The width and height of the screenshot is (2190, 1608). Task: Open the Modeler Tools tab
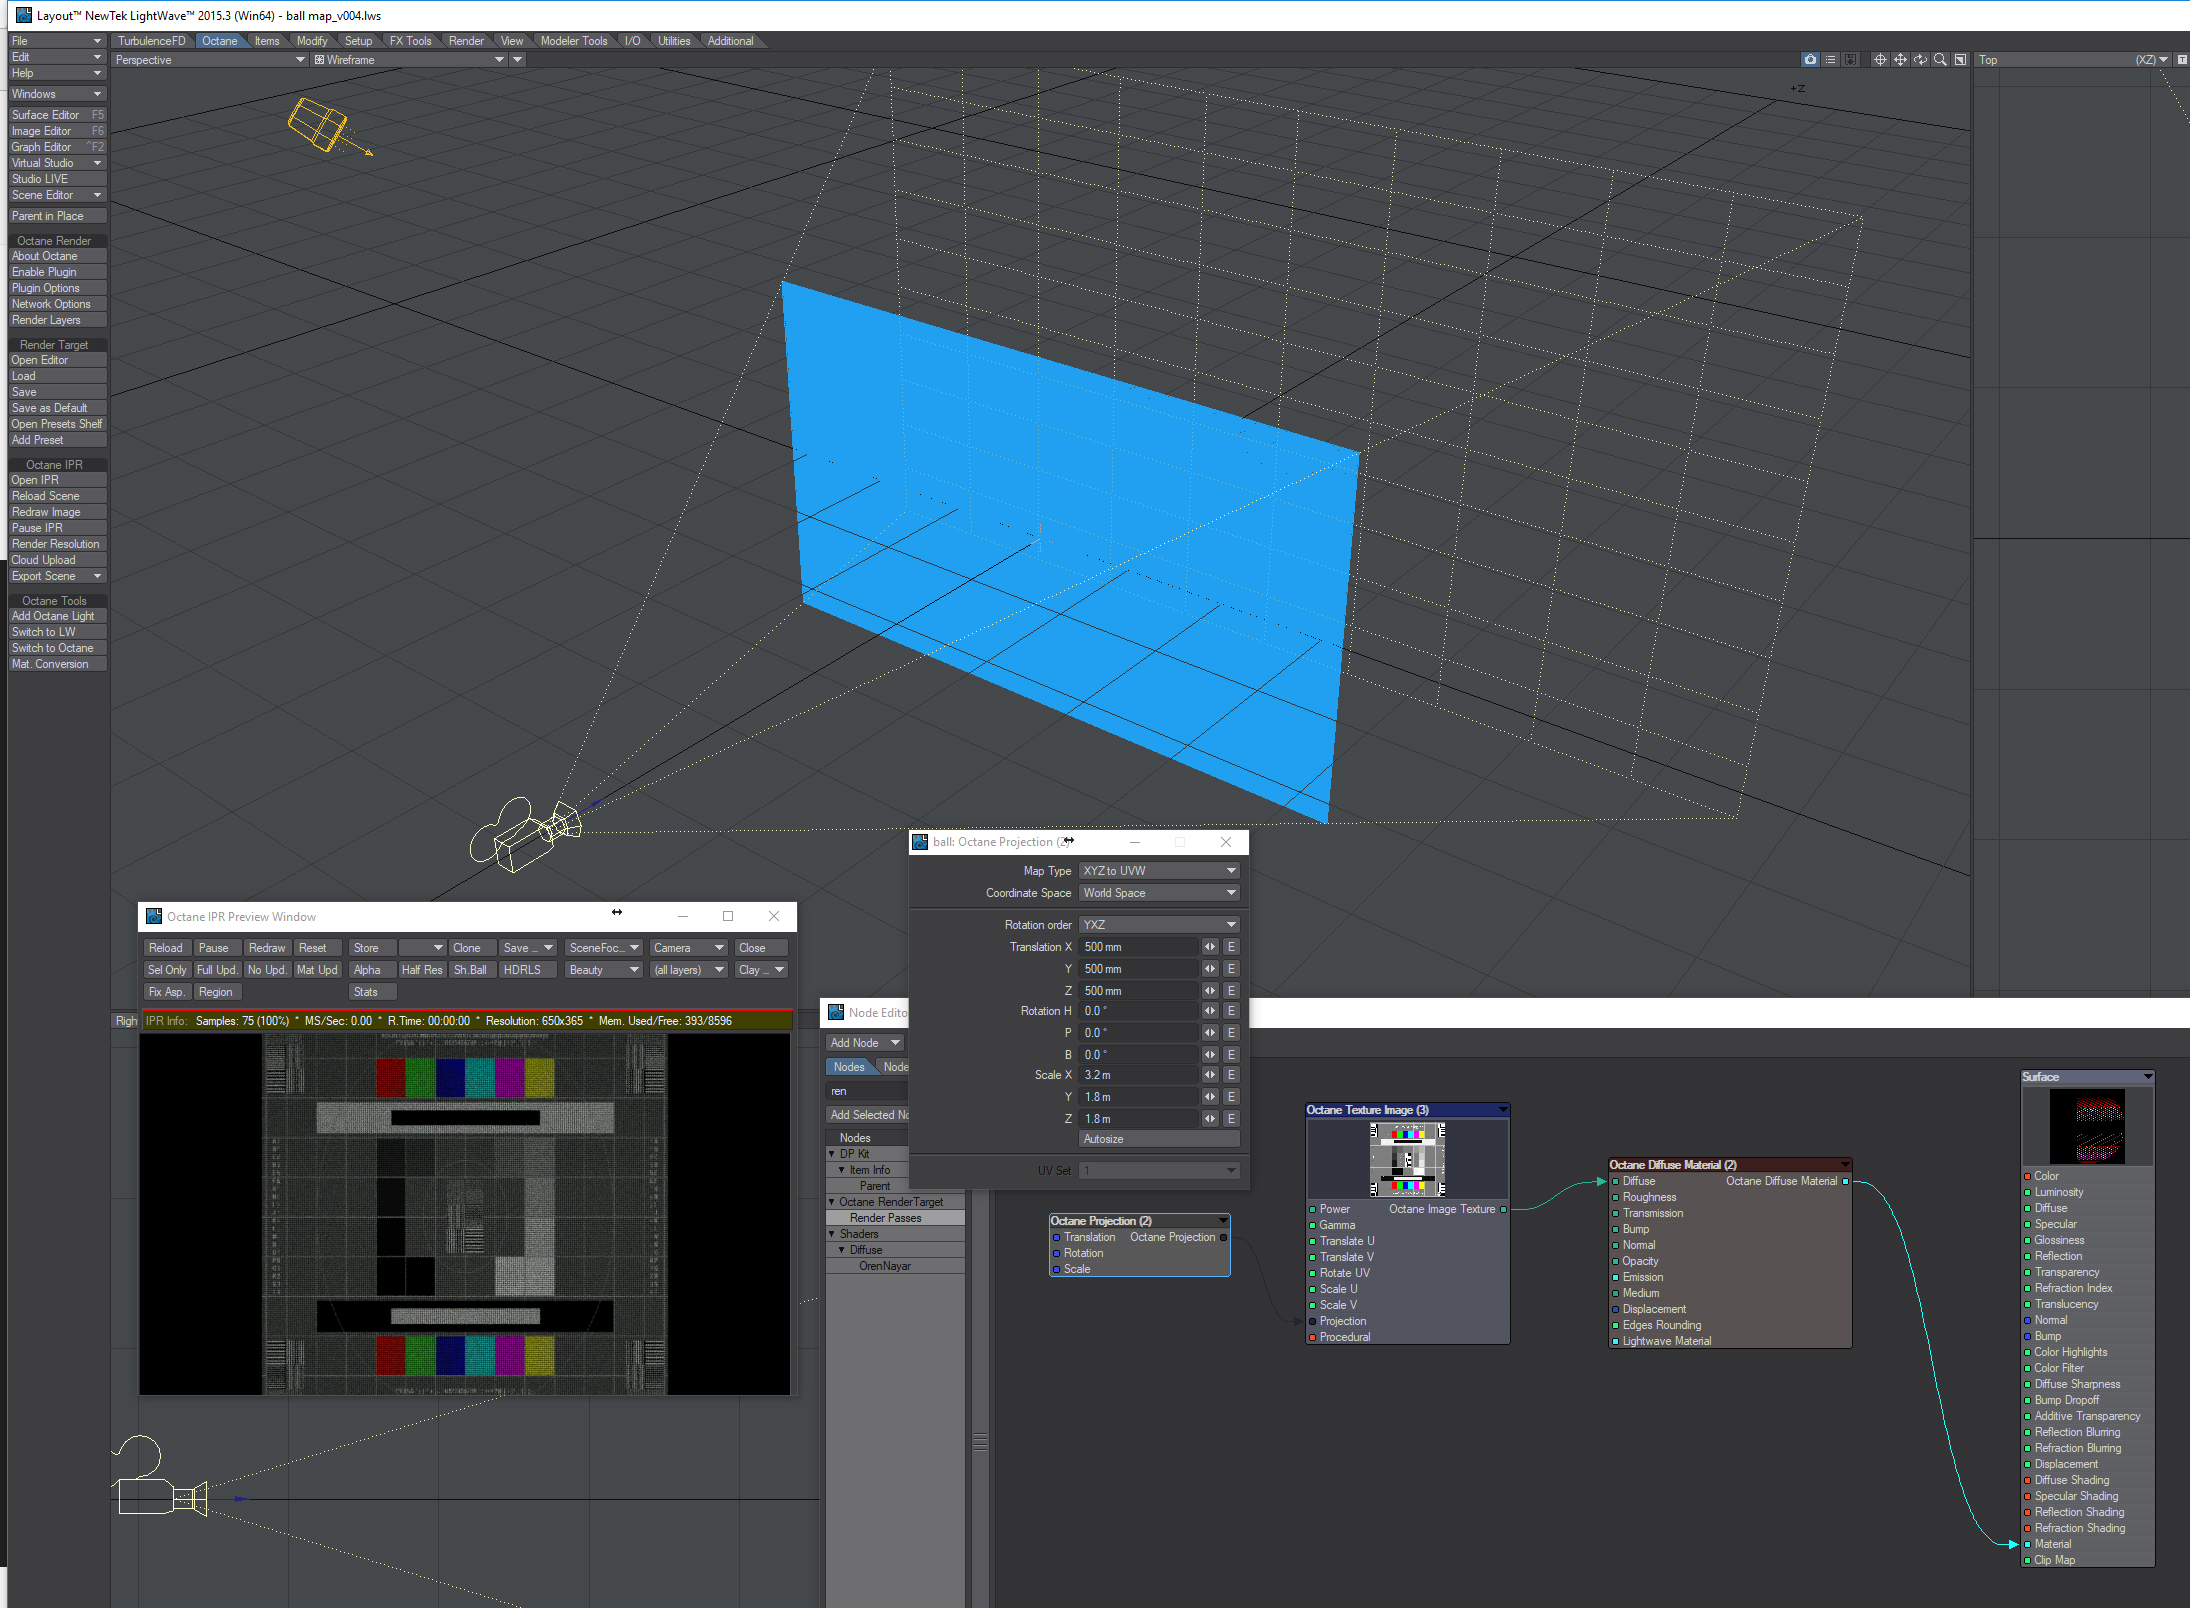573,41
